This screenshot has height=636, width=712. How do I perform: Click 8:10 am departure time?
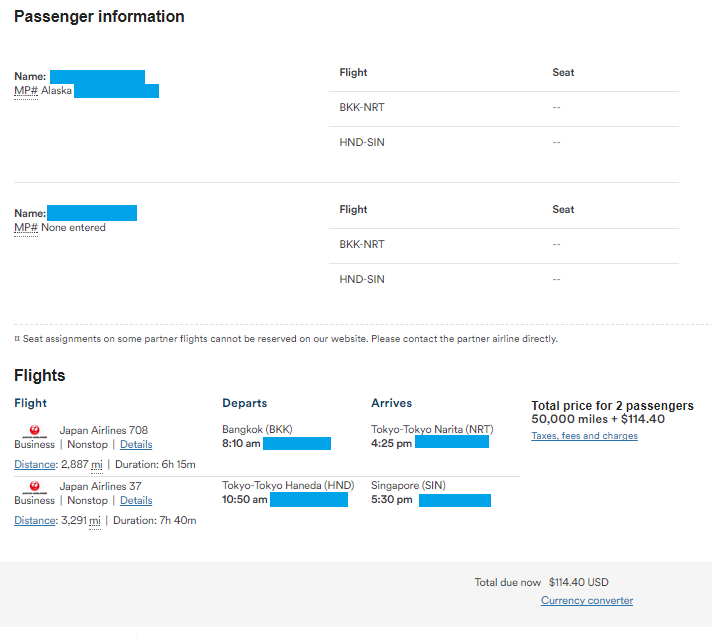(241, 444)
